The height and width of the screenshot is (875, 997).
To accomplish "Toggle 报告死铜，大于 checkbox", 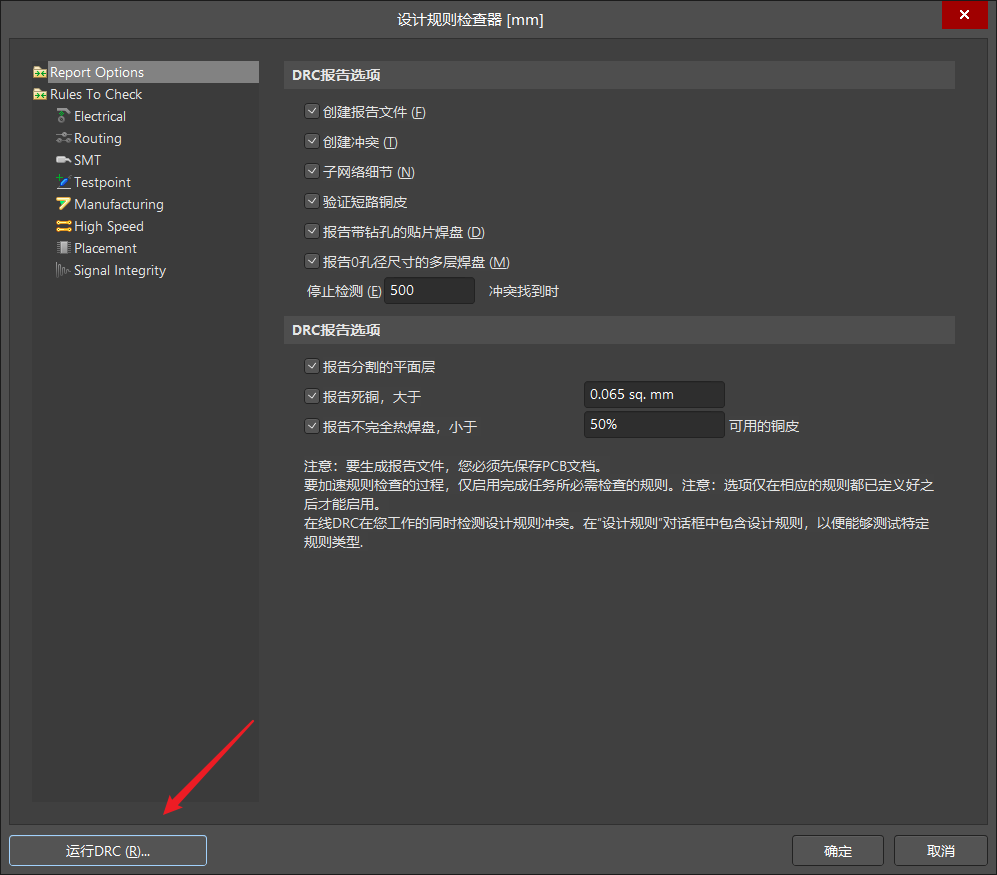I will click(312, 396).
